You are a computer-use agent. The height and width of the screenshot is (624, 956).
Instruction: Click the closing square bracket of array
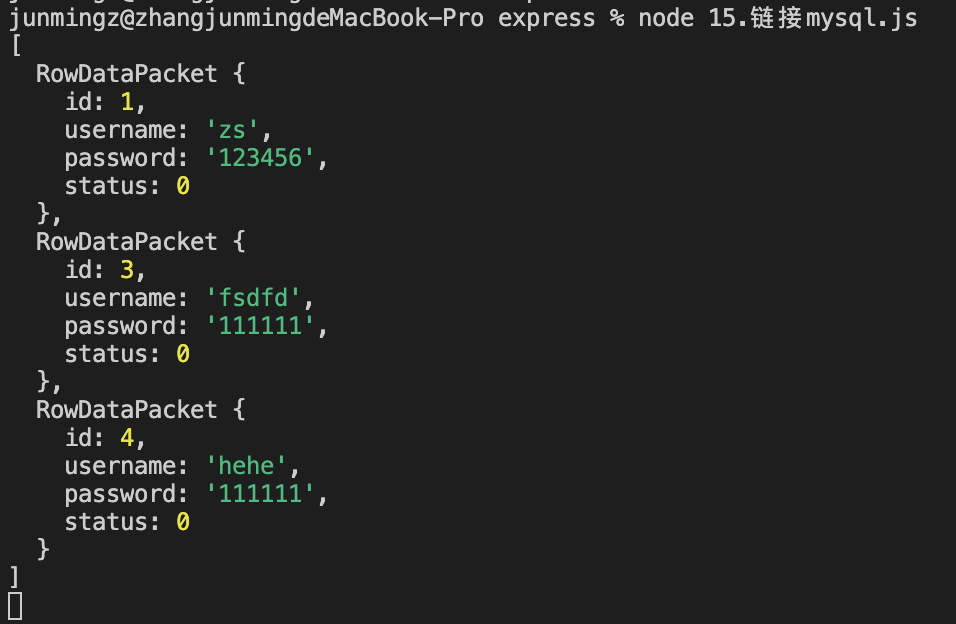coord(15,577)
